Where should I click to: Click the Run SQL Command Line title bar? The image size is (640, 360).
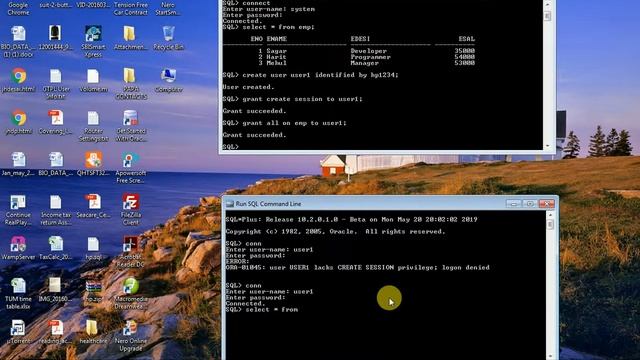(367, 204)
